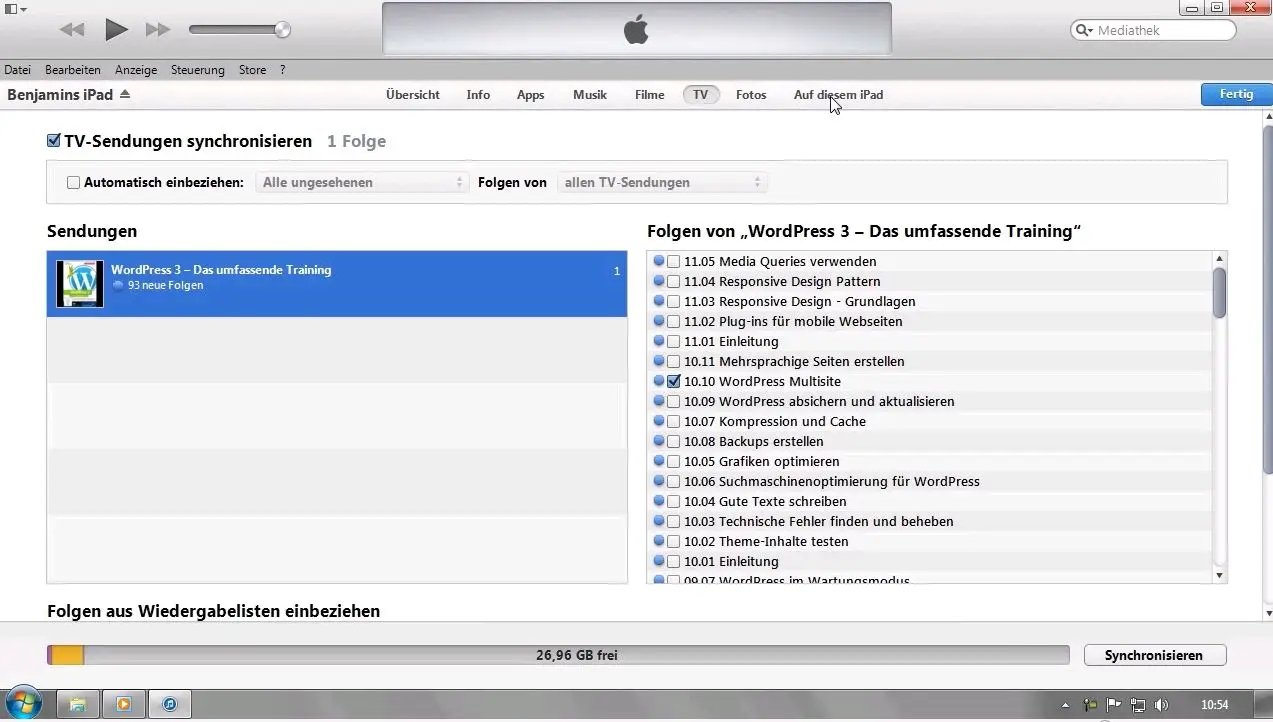This screenshot has width=1273, height=722.
Task: Open the Alle ungesehen dropdown
Action: 361,183
